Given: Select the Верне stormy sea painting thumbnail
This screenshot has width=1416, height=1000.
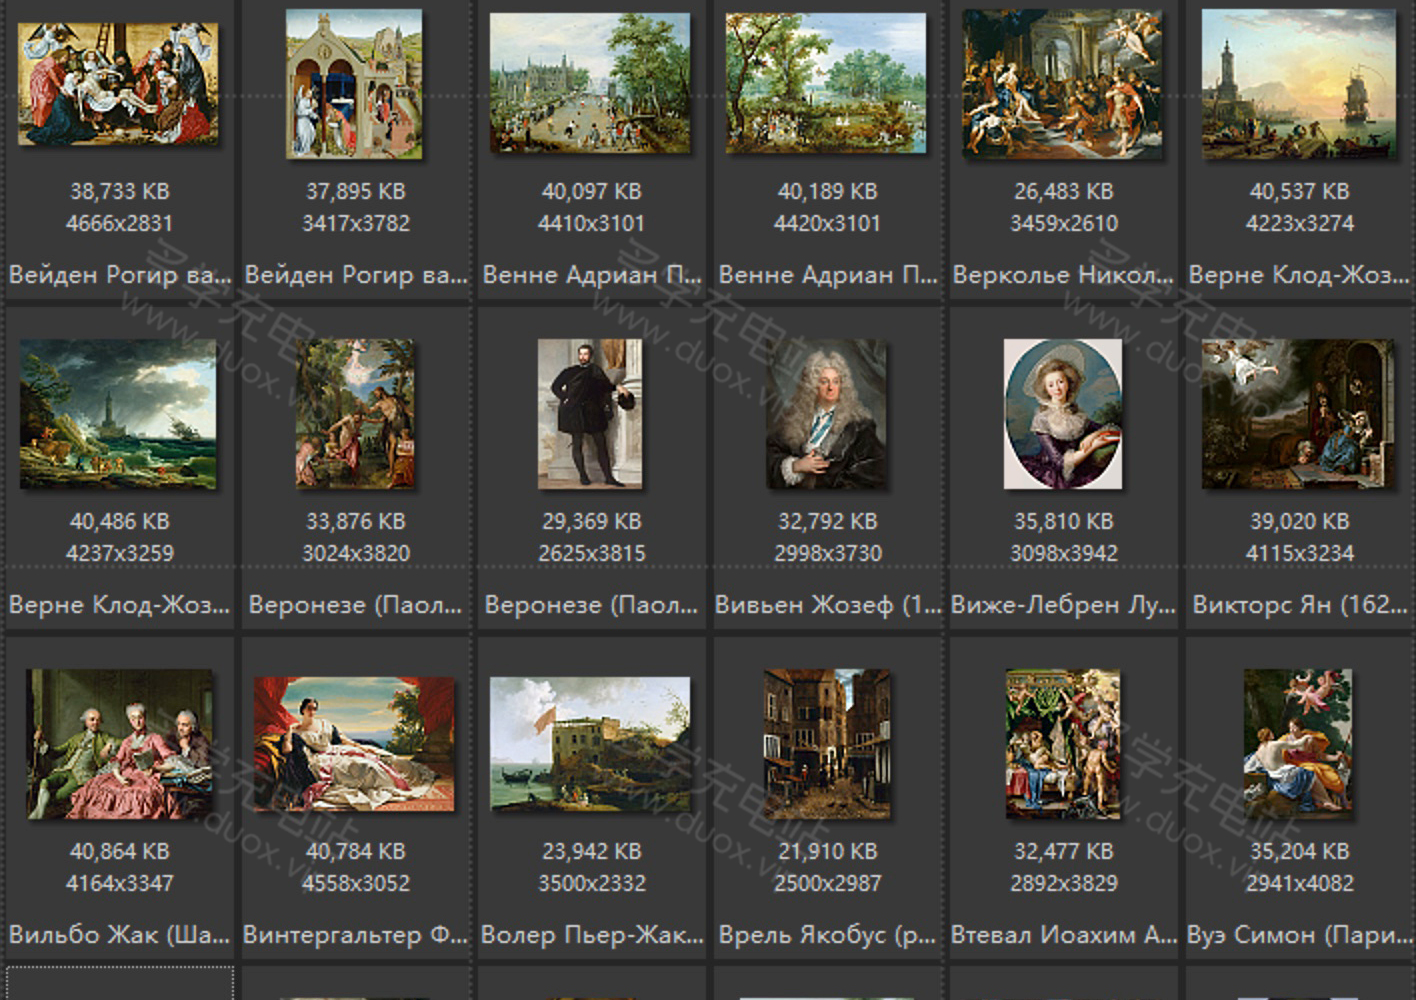Looking at the screenshot, I should point(118,414).
